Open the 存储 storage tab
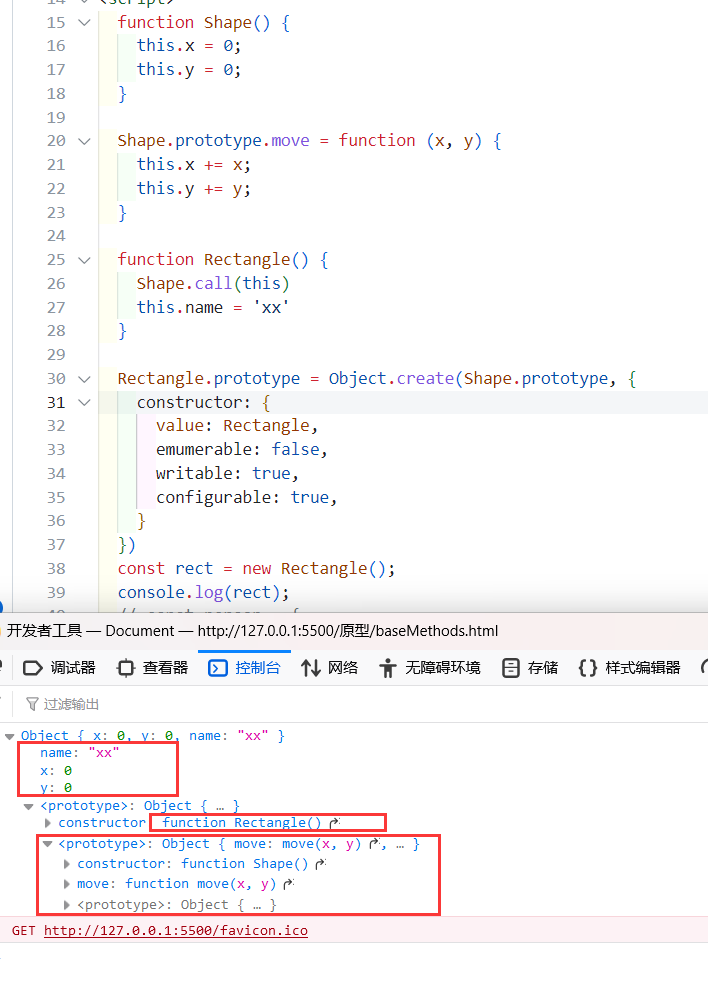708x993 pixels. point(530,667)
